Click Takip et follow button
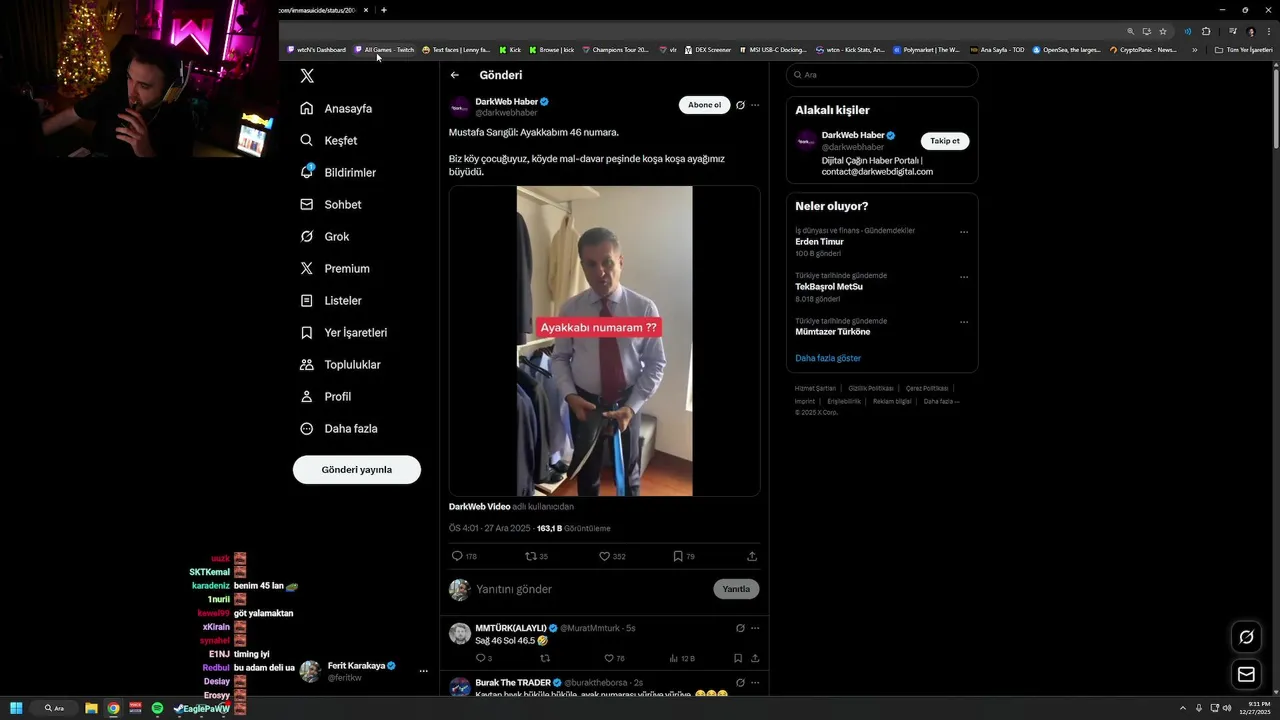Viewport: 1280px width, 720px height. [945, 141]
